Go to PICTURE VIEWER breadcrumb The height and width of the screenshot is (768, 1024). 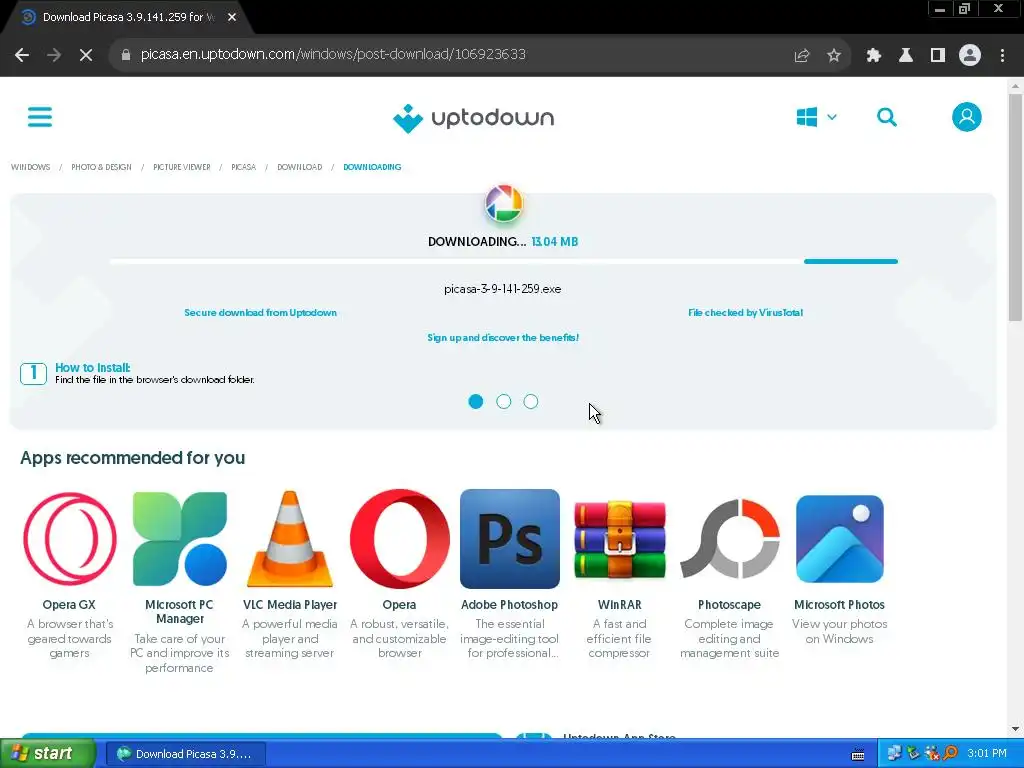tap(182, 167)
